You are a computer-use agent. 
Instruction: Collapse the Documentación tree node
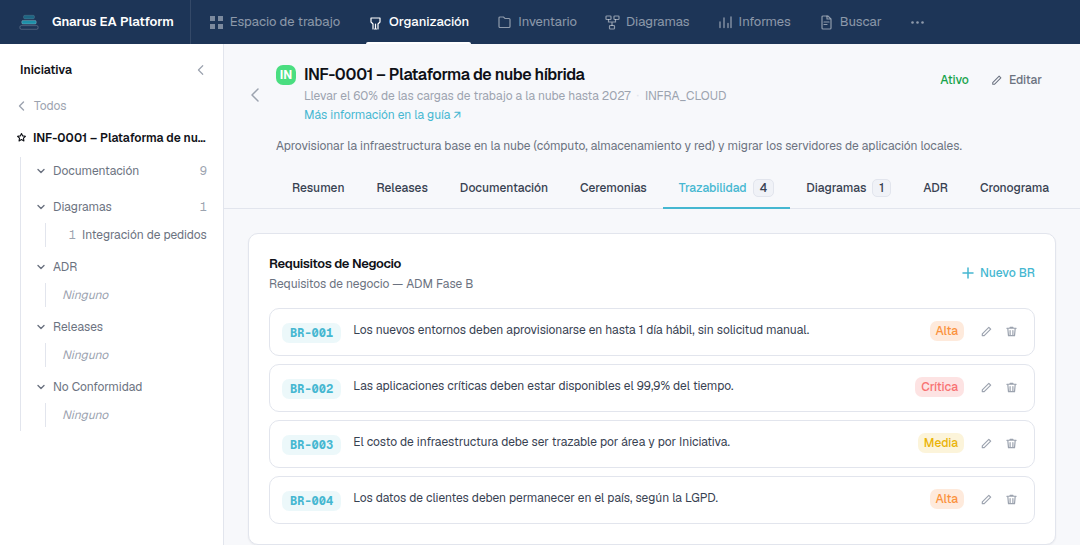[41, 171]
